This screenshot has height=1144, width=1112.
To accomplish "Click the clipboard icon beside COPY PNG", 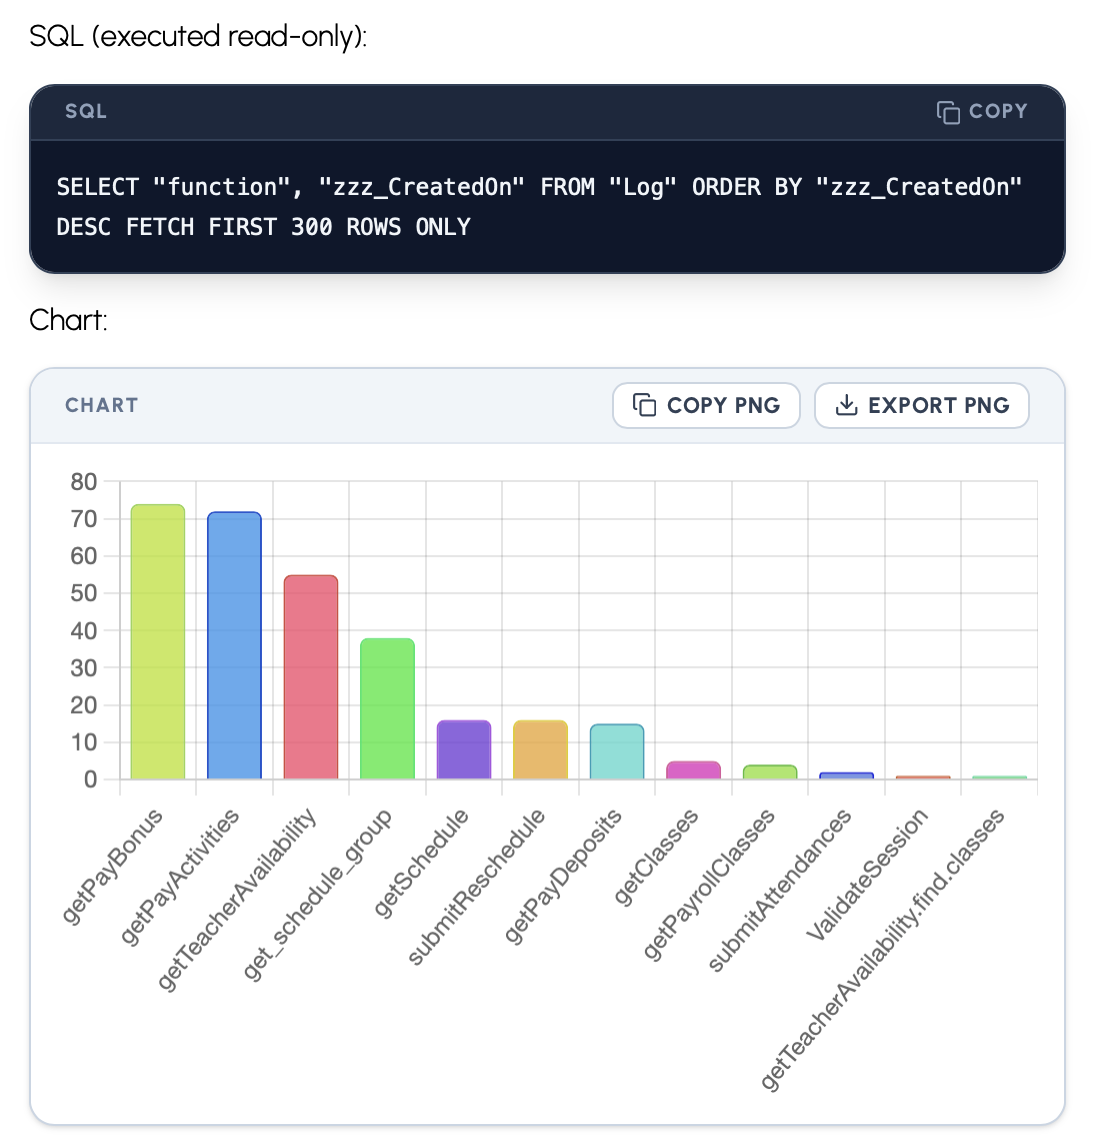I will click(645, 405).
